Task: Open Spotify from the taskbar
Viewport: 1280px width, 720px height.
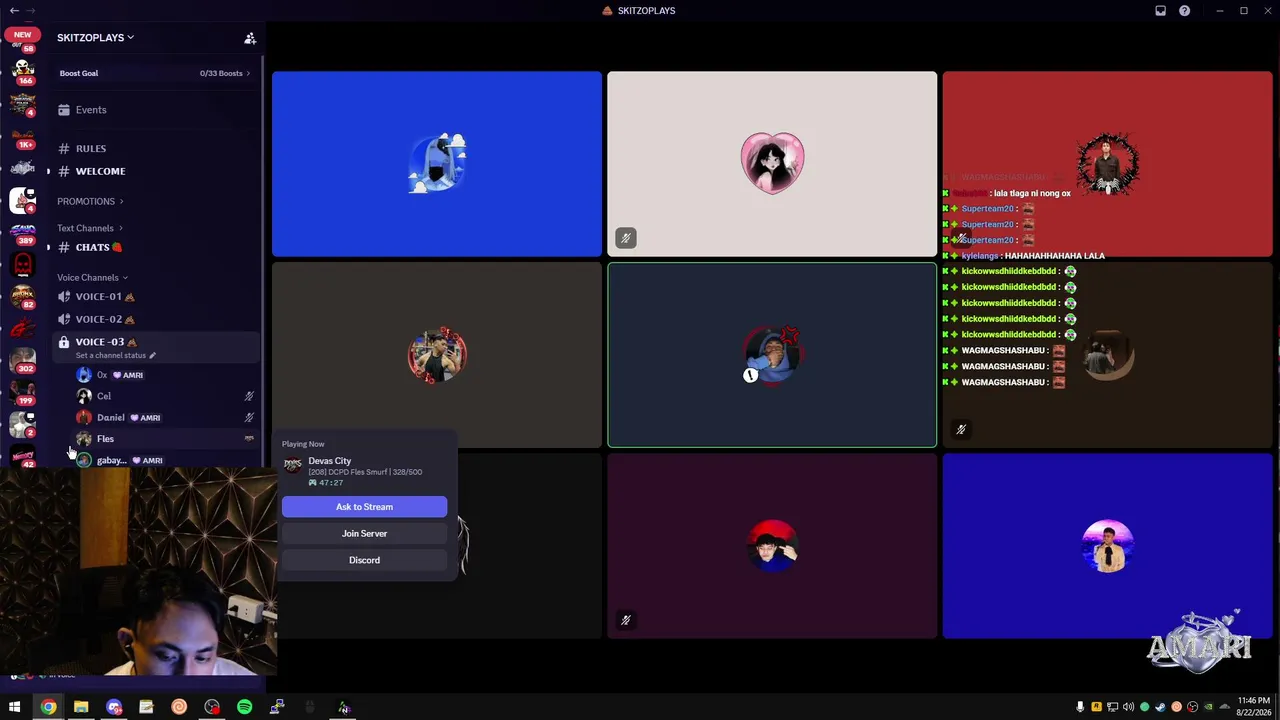Action: 245,708
